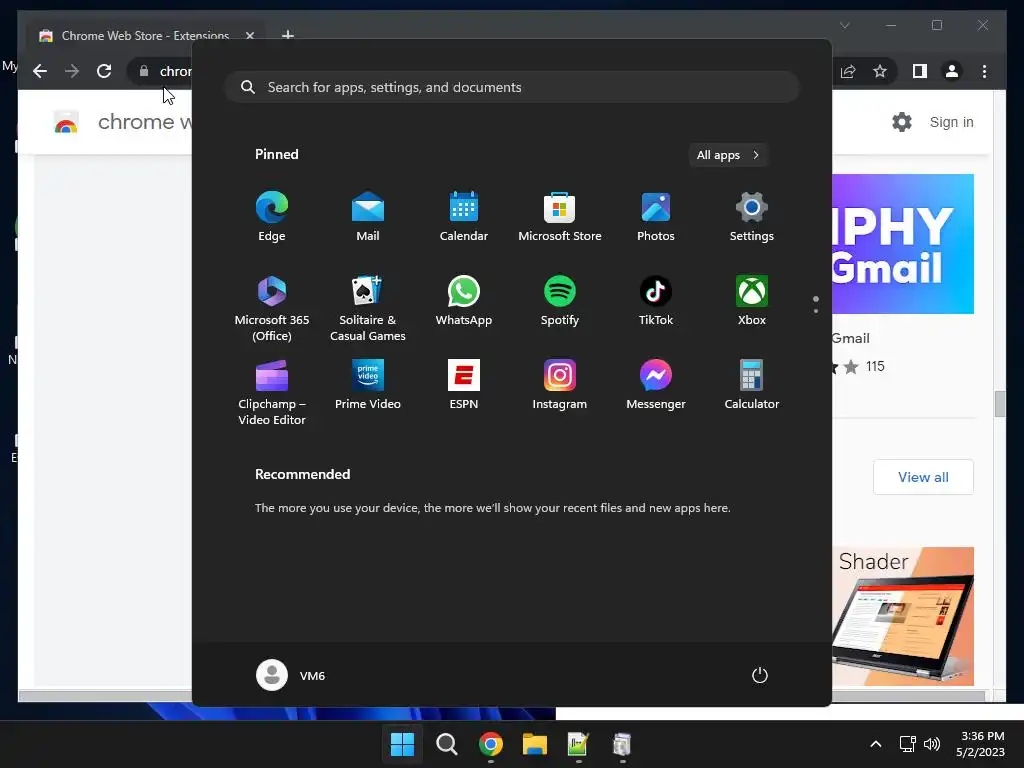The width and height of the screenshot is (1024, 768).
Task: Open File Explorer from the taskbar
Action: [x=535, y=744]
